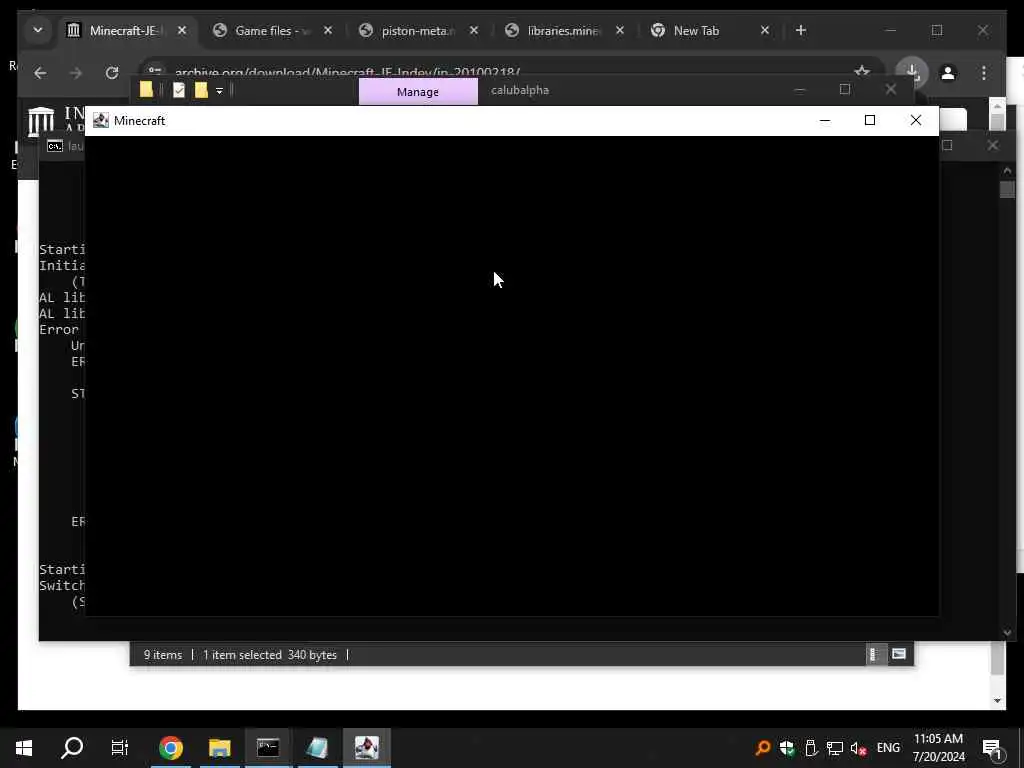Click the Properties quick access icon in File Explorer
This screenshot has height=768, width=1024.
pyautogui.click(x=179, y=90)
